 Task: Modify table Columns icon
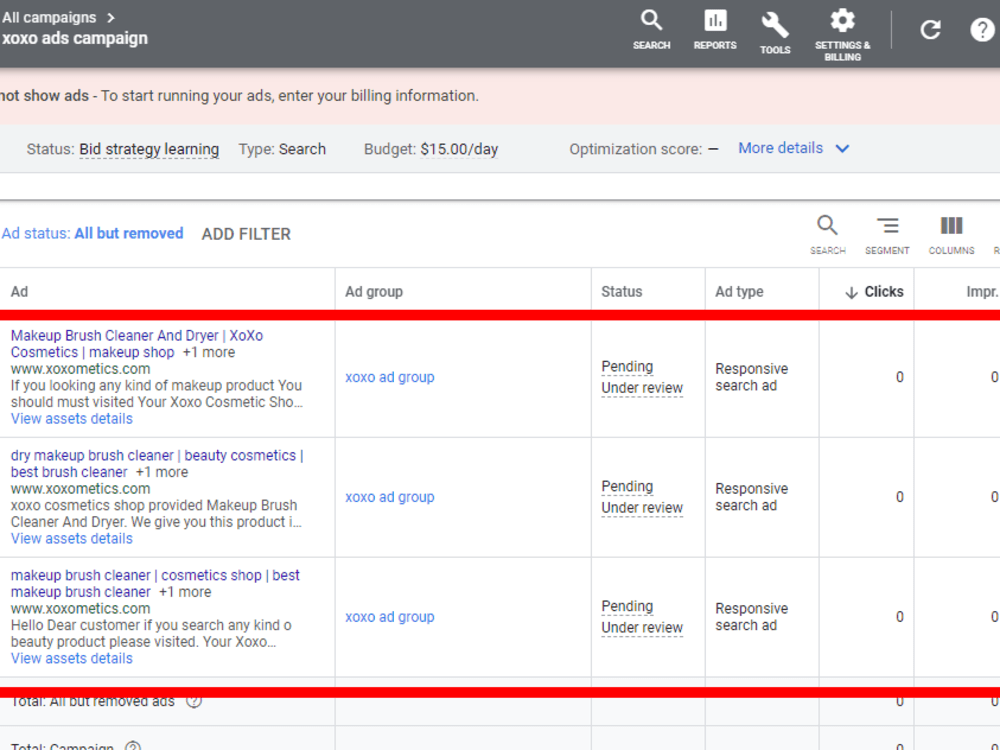[951, 235]
